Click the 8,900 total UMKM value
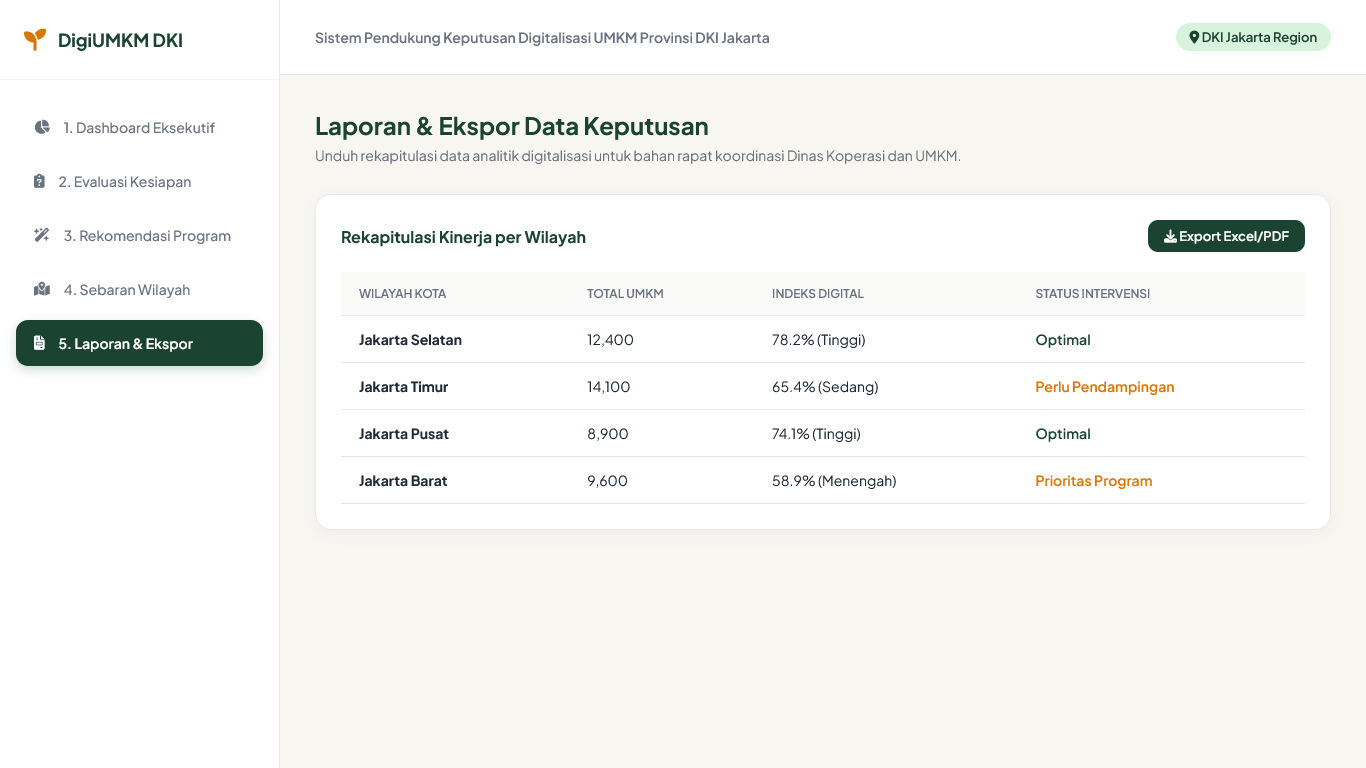1366x768 pixels. (x=607, y=434)
